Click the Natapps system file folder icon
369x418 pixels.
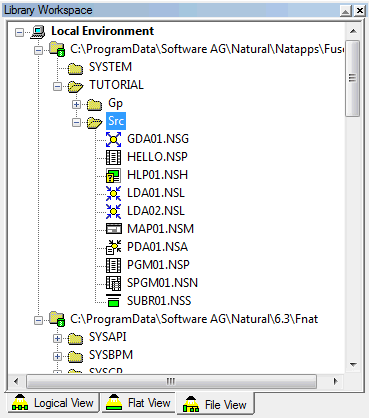click(x=57, y=49)
